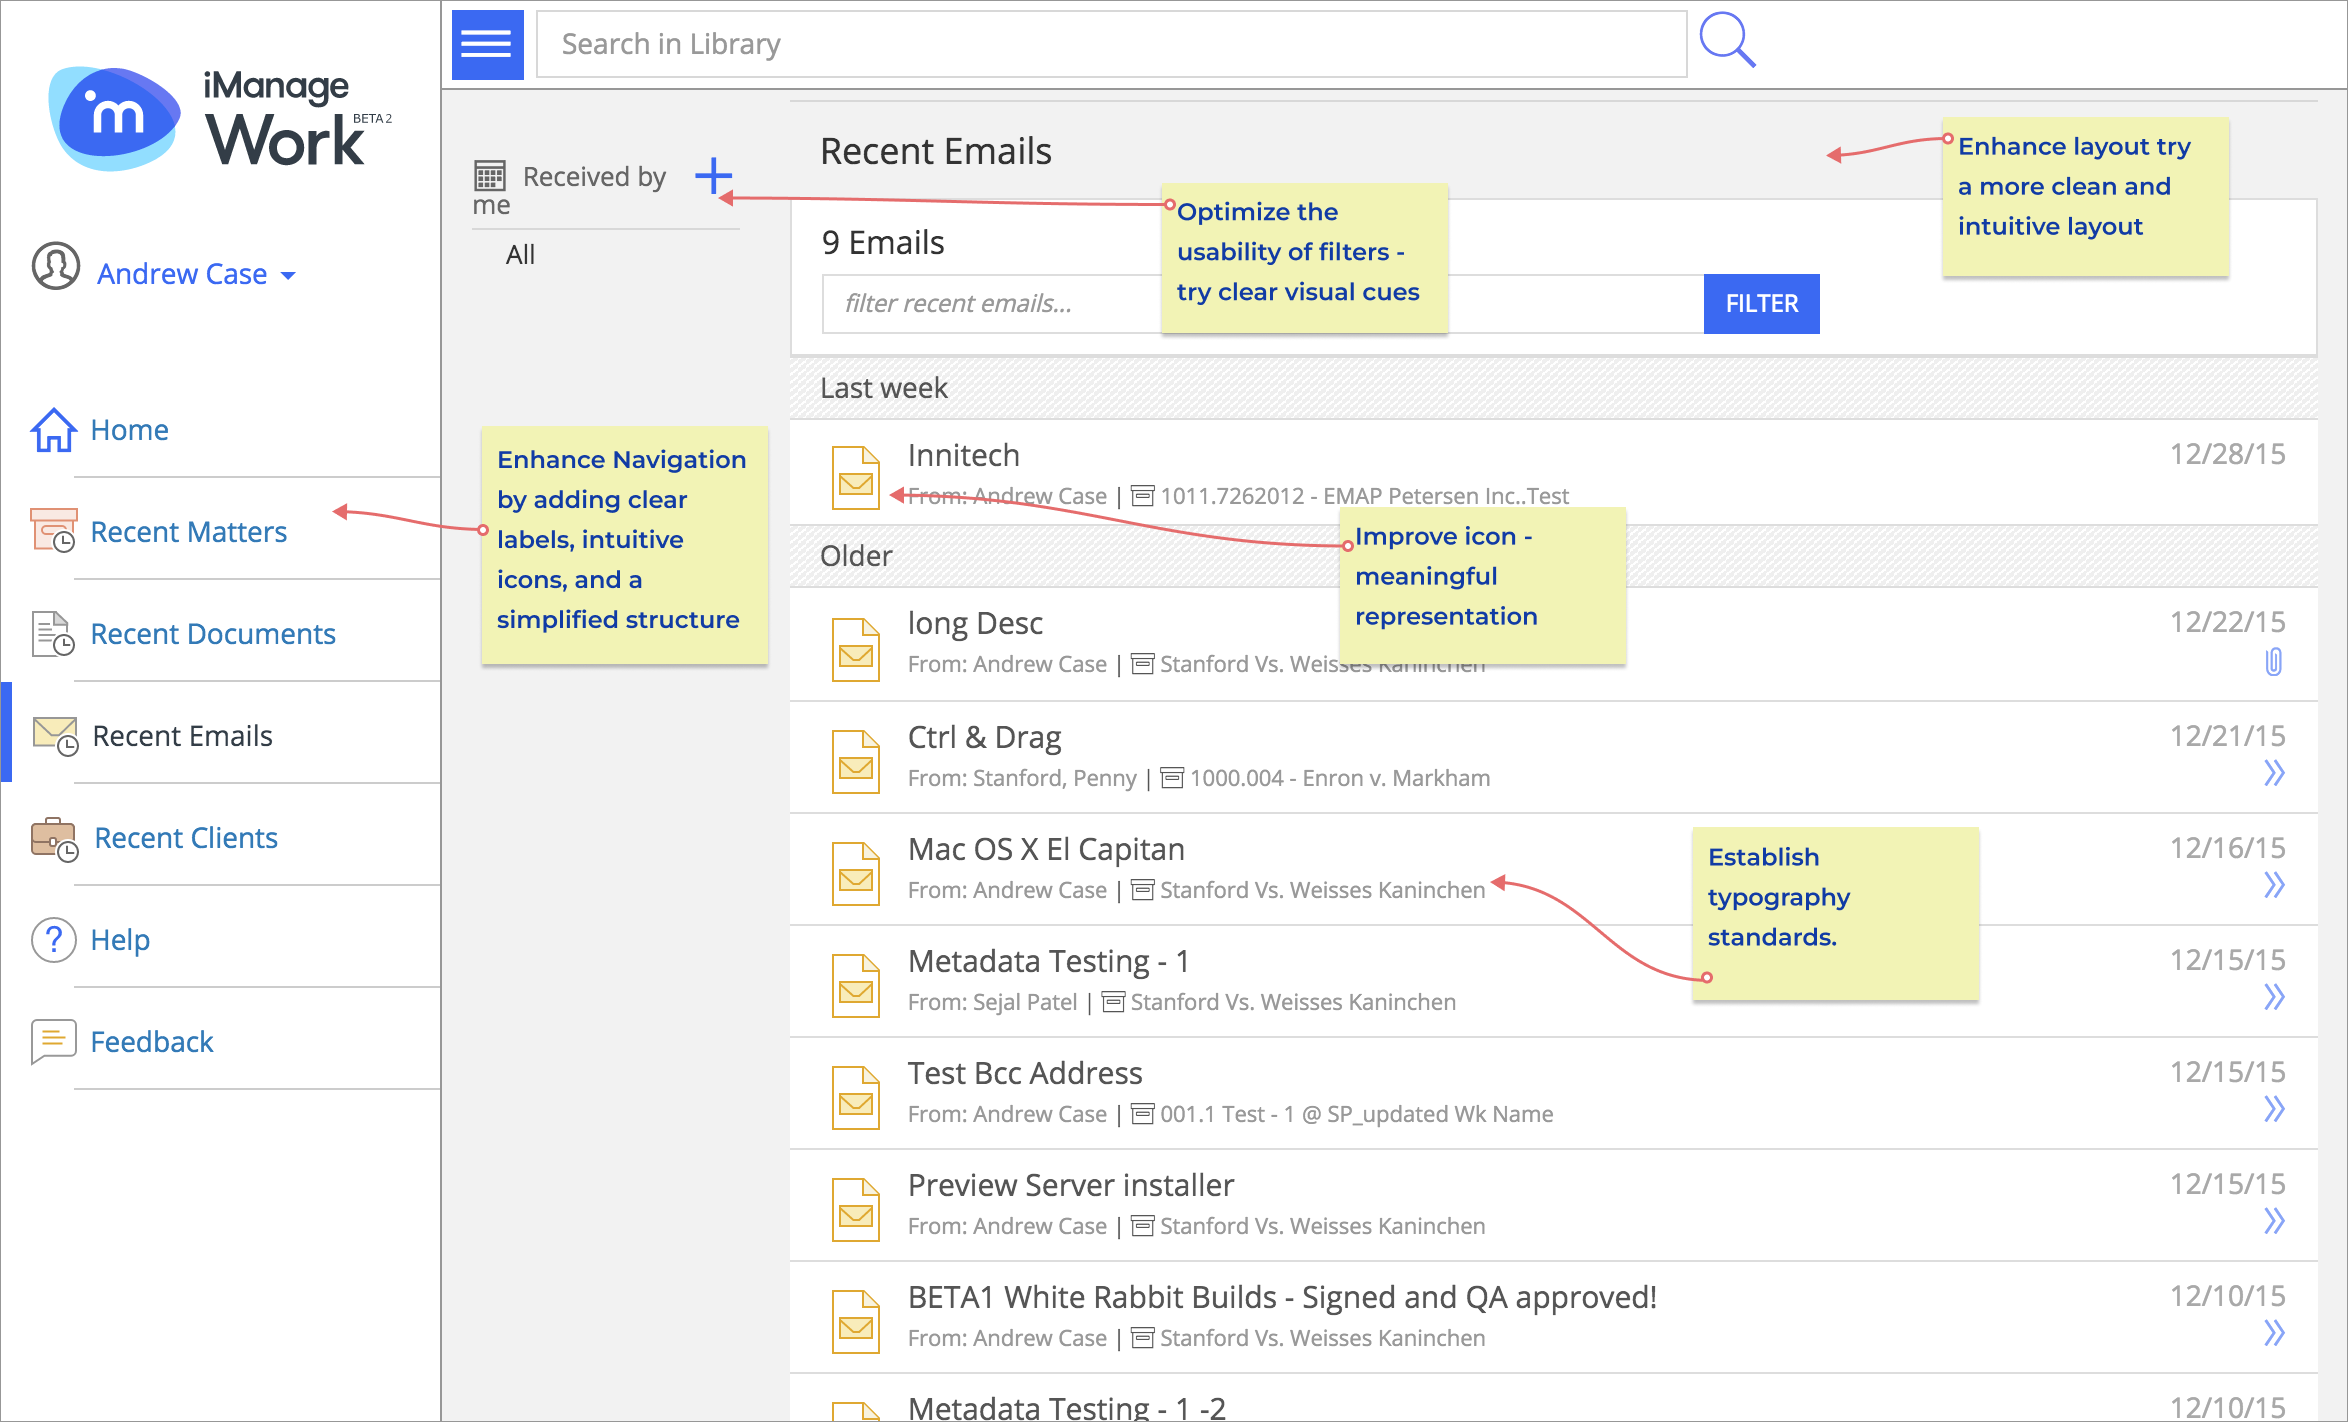Click the magnifying glass search icon
The width and height of the screenshot is (2348, 1422).
(x=1727, y=41)
